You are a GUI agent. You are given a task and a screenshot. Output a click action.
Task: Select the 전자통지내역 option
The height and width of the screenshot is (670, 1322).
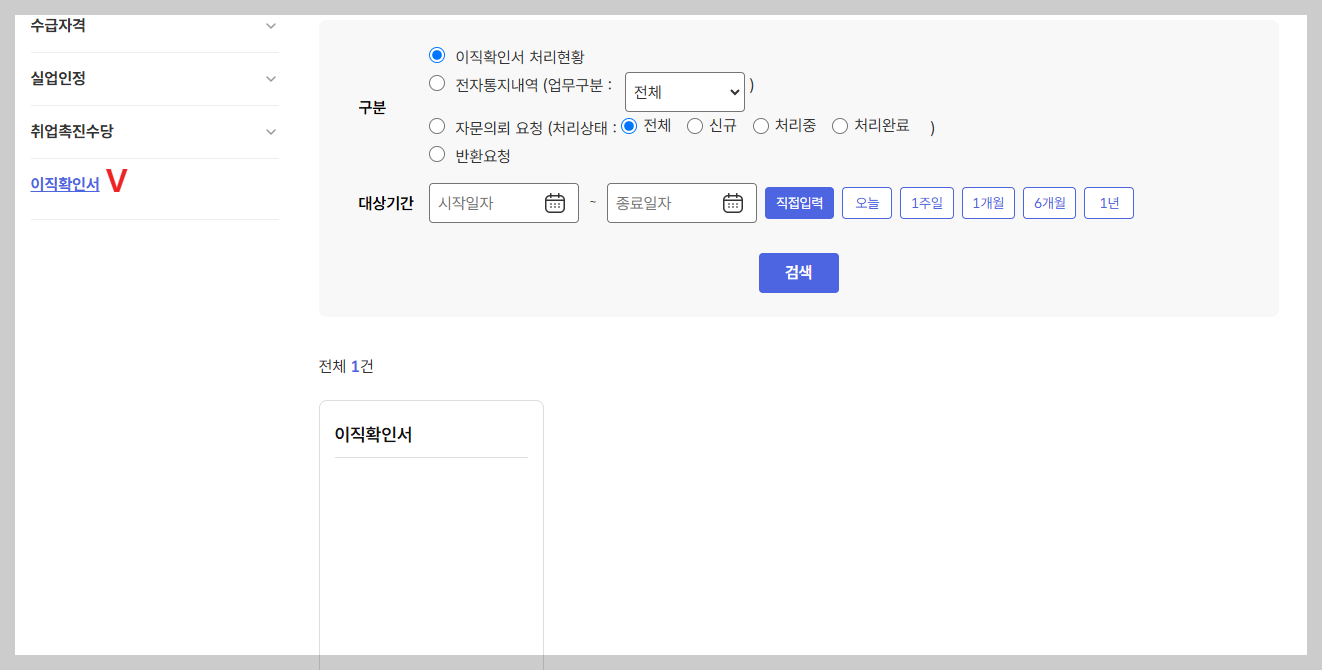coord(436,83)
